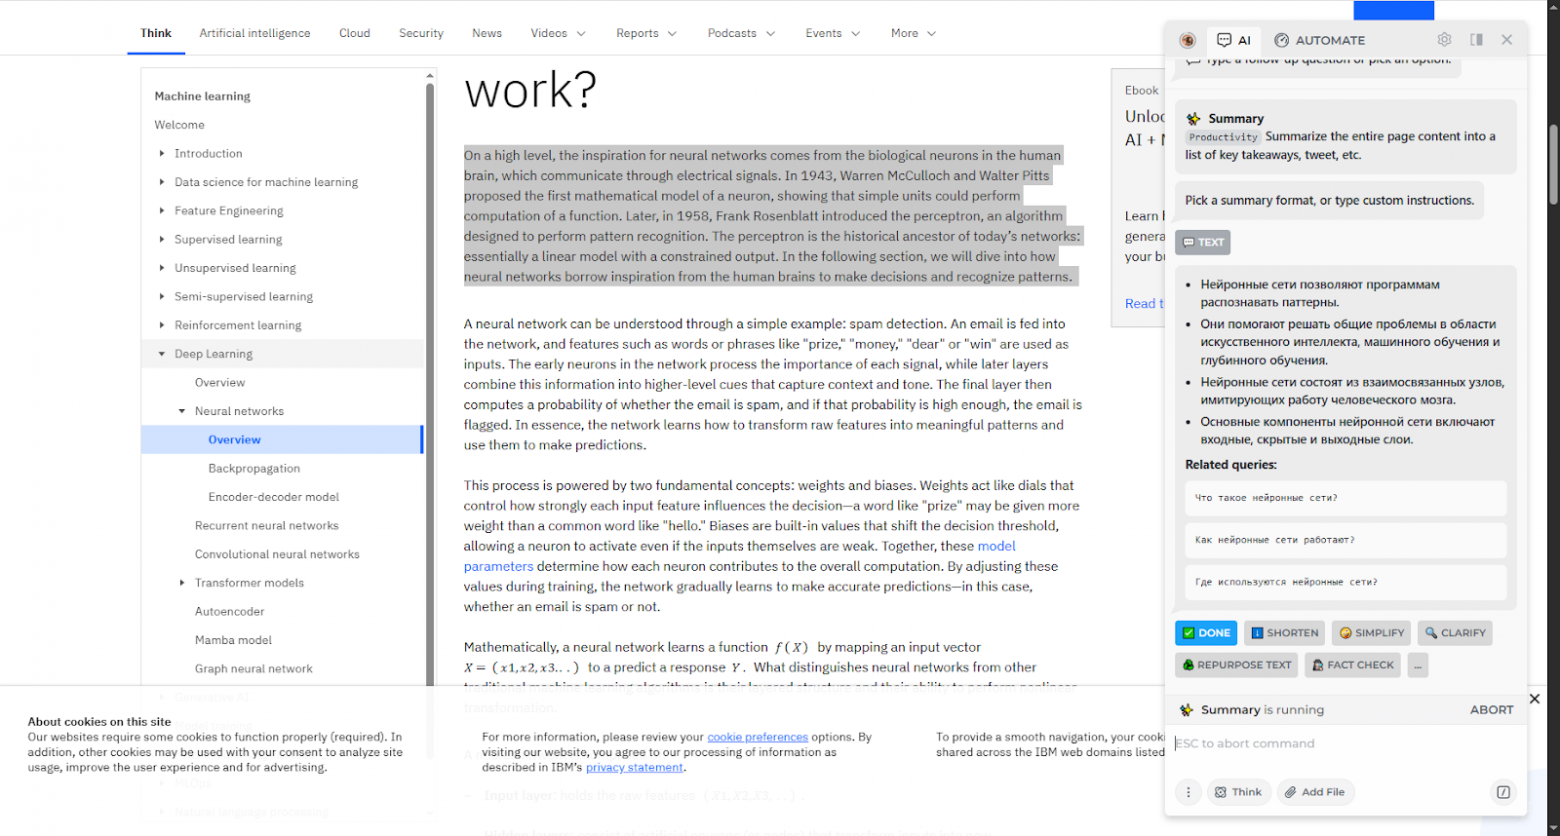Screen dimensions: 1560x836
Task: Open the IBM privacy statement link
Action: tap(634, 768)
